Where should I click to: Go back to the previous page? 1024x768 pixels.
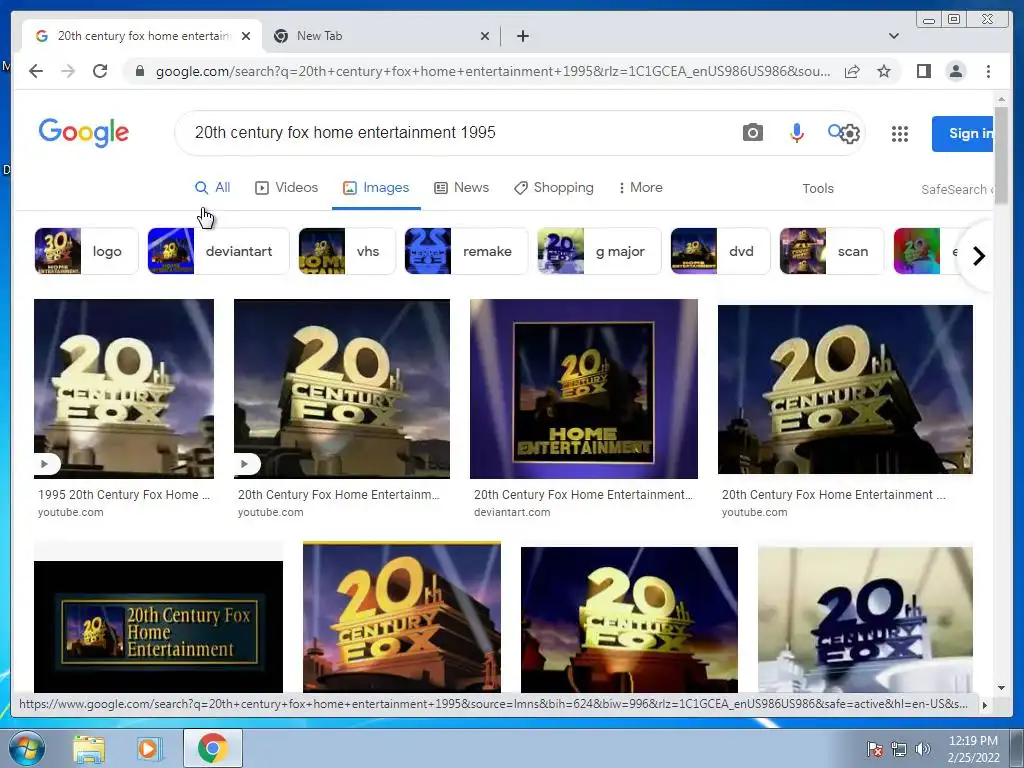pyautogui.click(x=36, y=71)
